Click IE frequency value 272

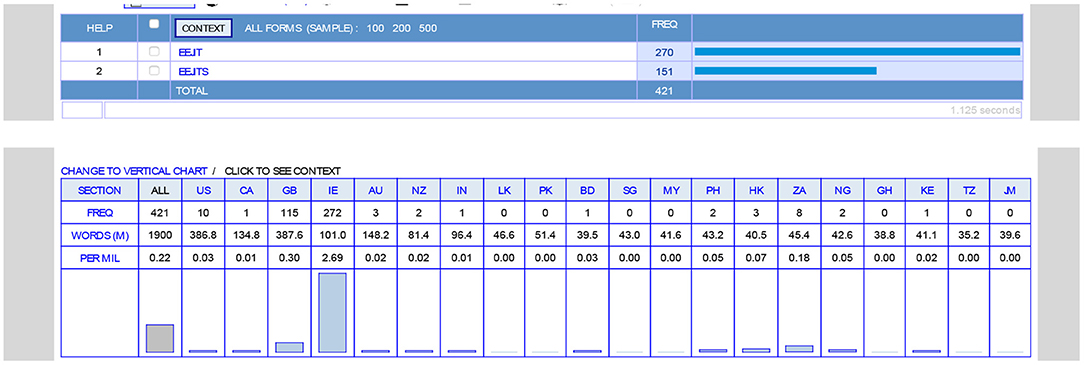point(332,212)
